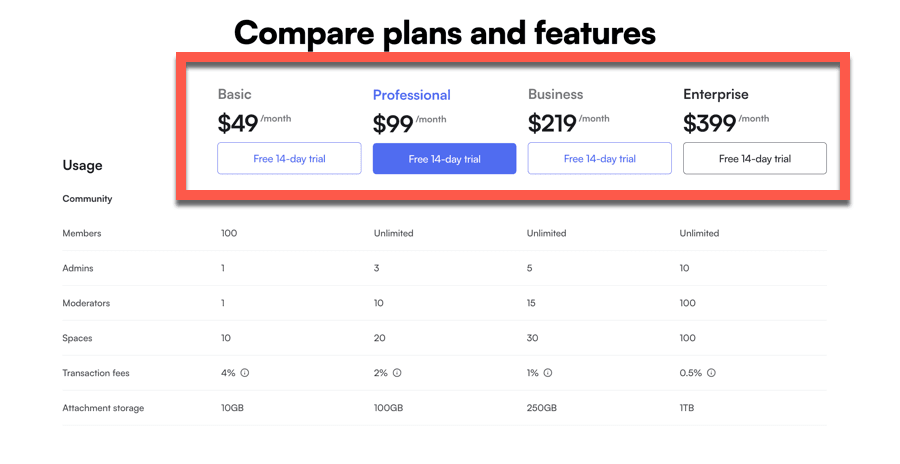Start the Basic plan free 14-day trial

(289, 159)
